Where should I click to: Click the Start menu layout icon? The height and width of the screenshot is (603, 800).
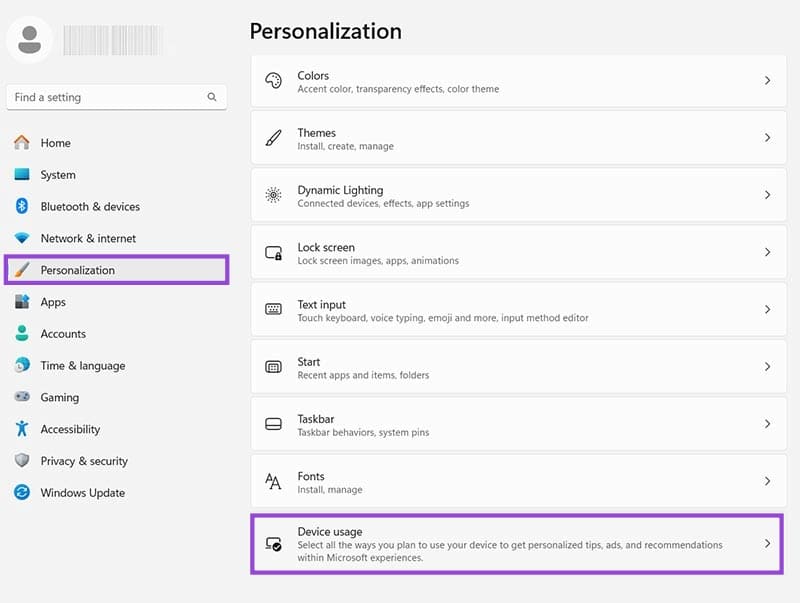[273, 367]
